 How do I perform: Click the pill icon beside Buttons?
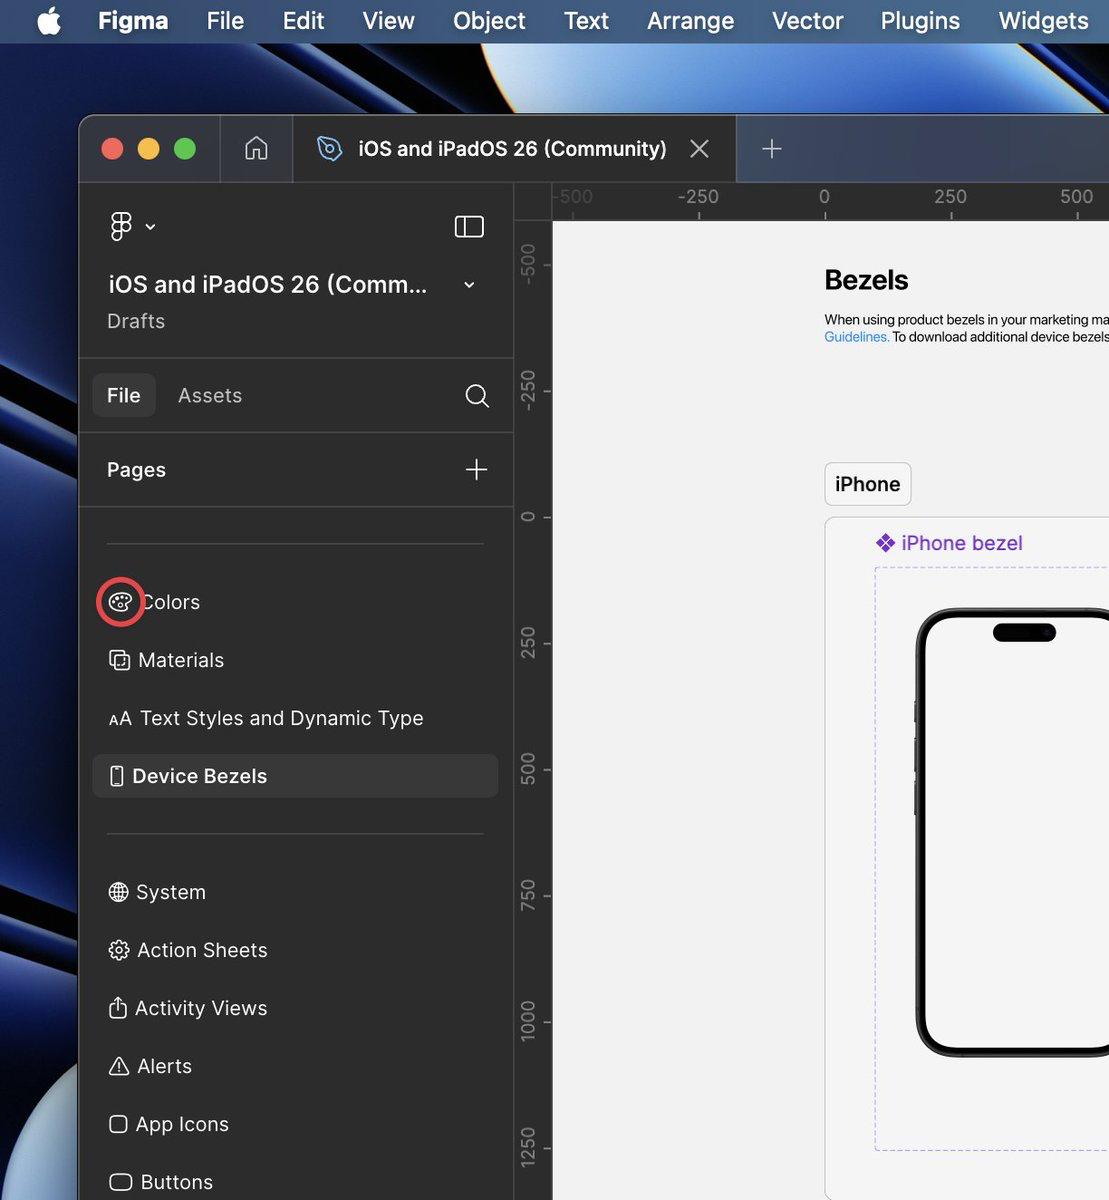pyautogui.click(x=120, y=1182)
